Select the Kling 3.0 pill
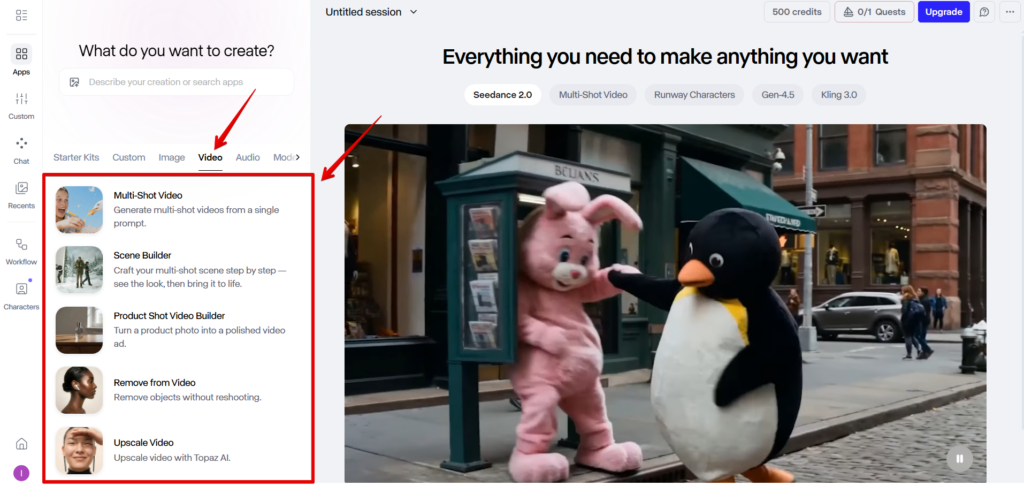This screenshot has height=486, width=1024. coord(839,95)
